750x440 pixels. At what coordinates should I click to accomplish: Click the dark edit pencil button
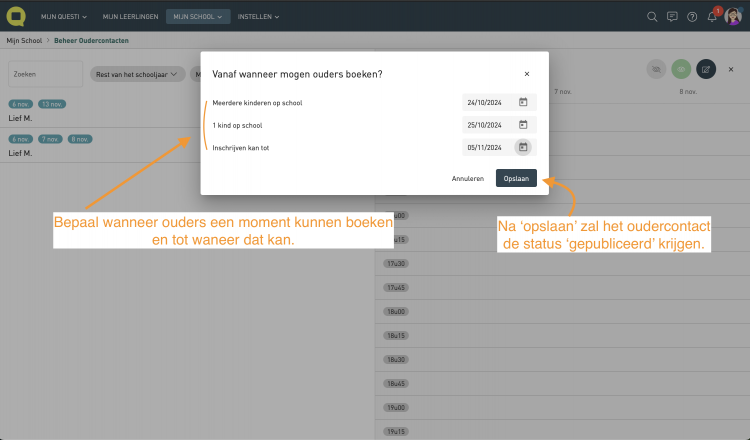706,69
